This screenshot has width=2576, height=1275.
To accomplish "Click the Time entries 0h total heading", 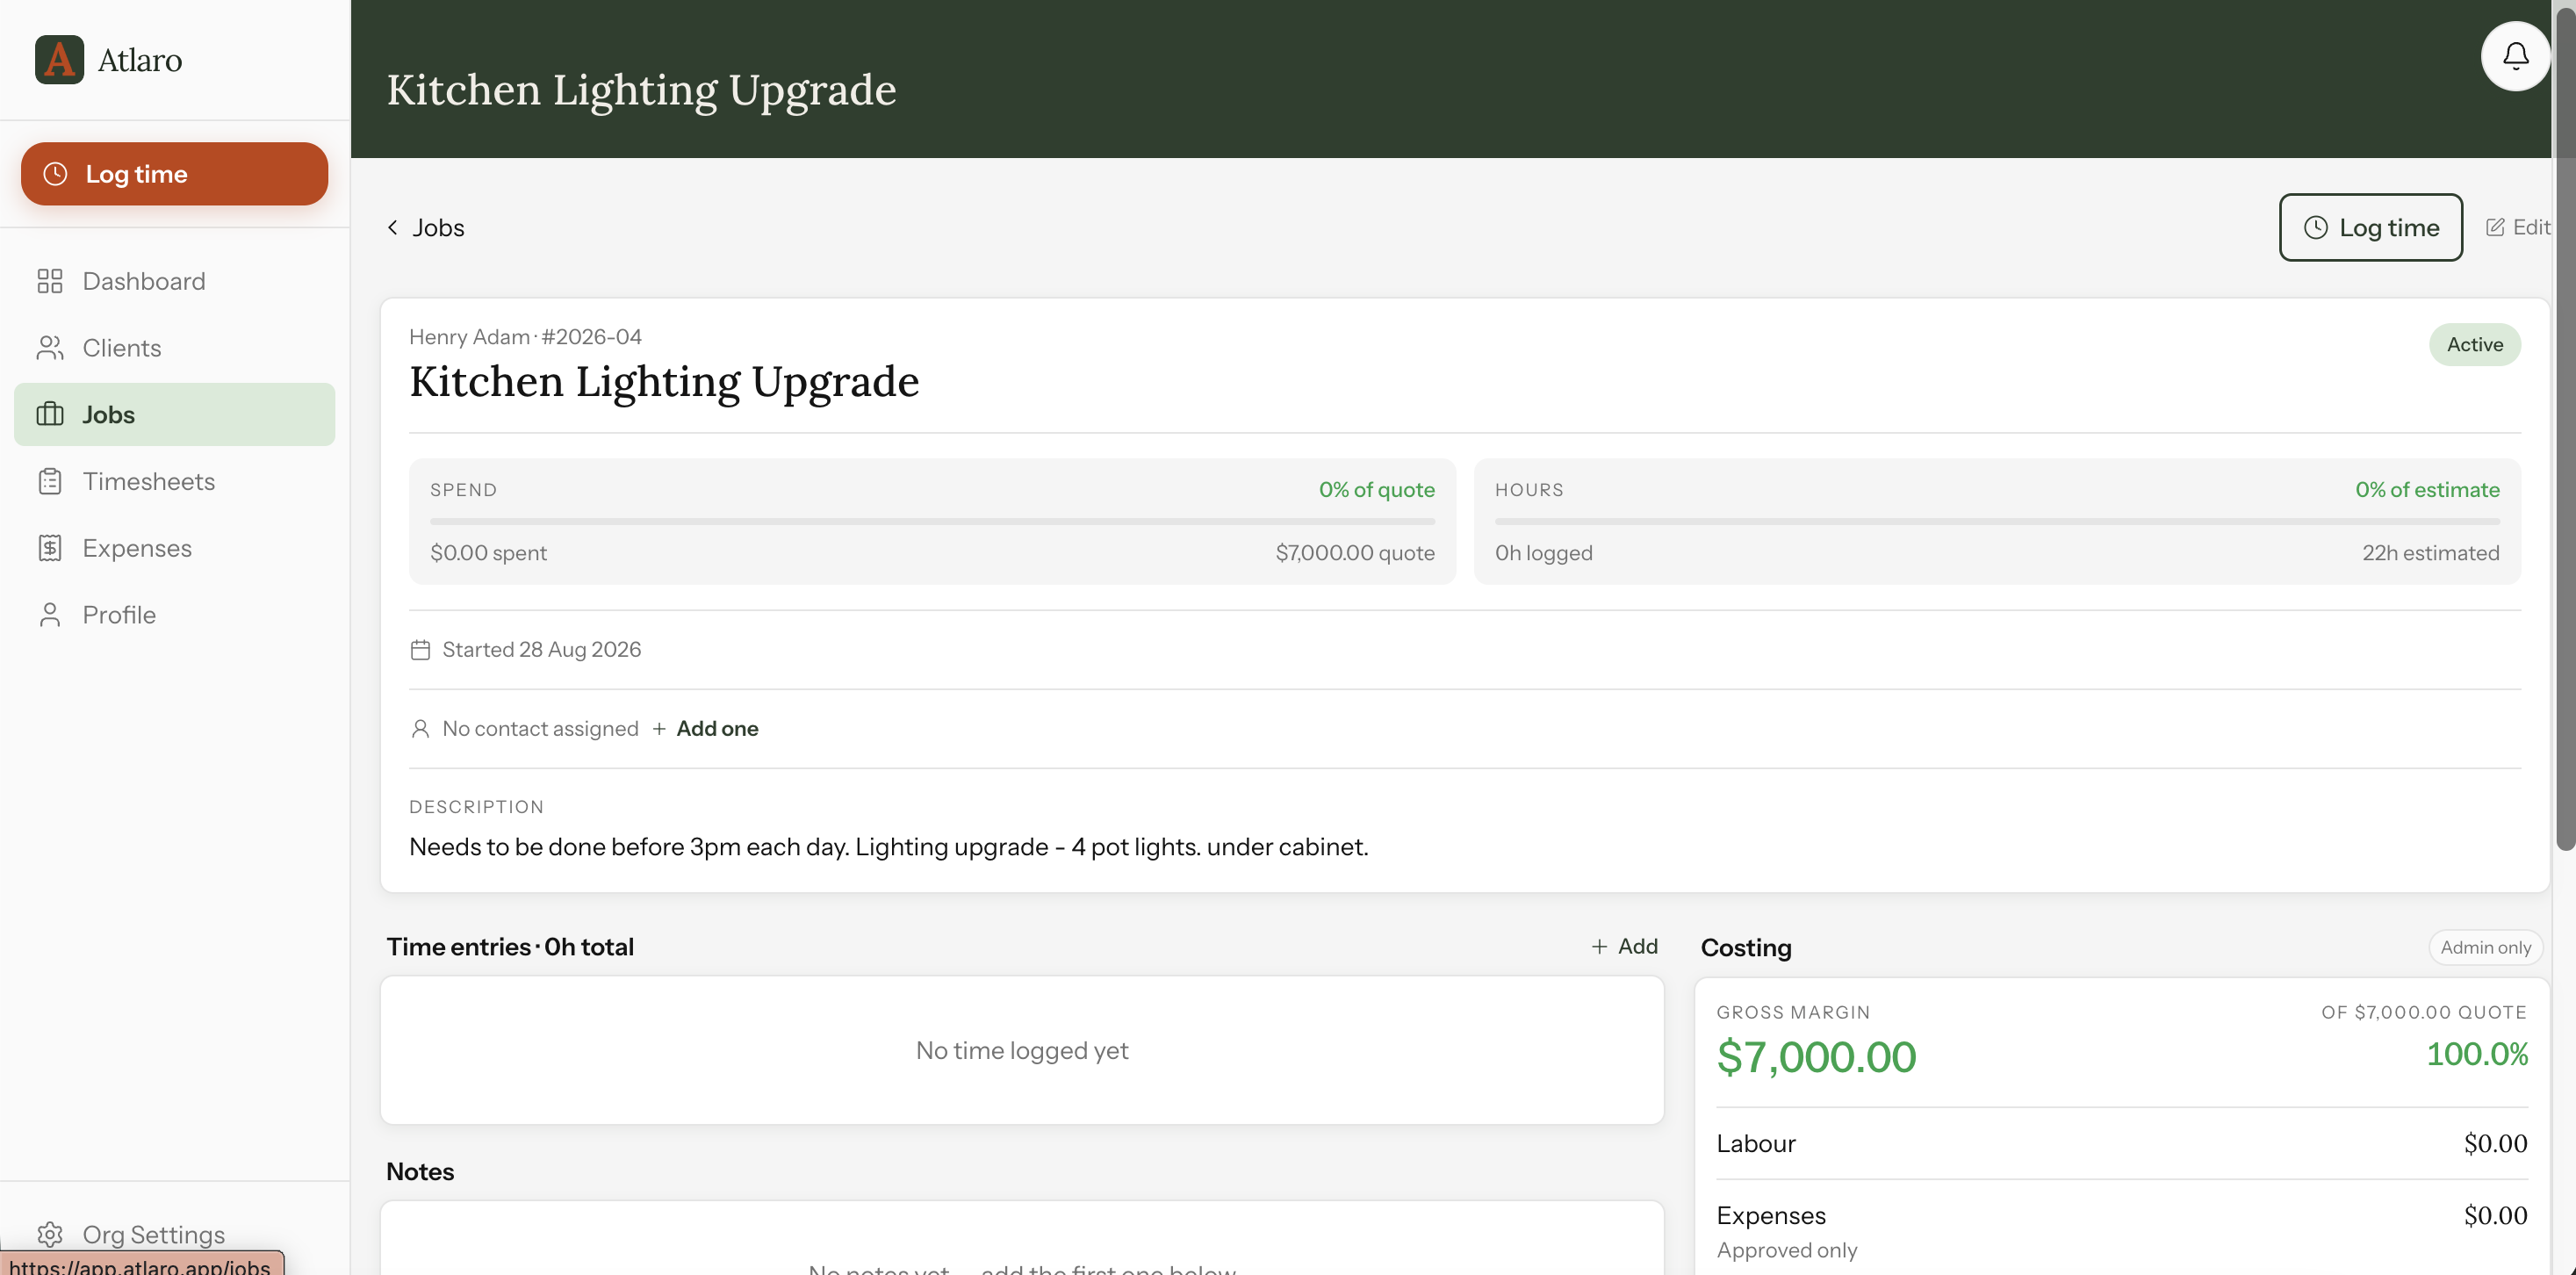I will [510, 946].
